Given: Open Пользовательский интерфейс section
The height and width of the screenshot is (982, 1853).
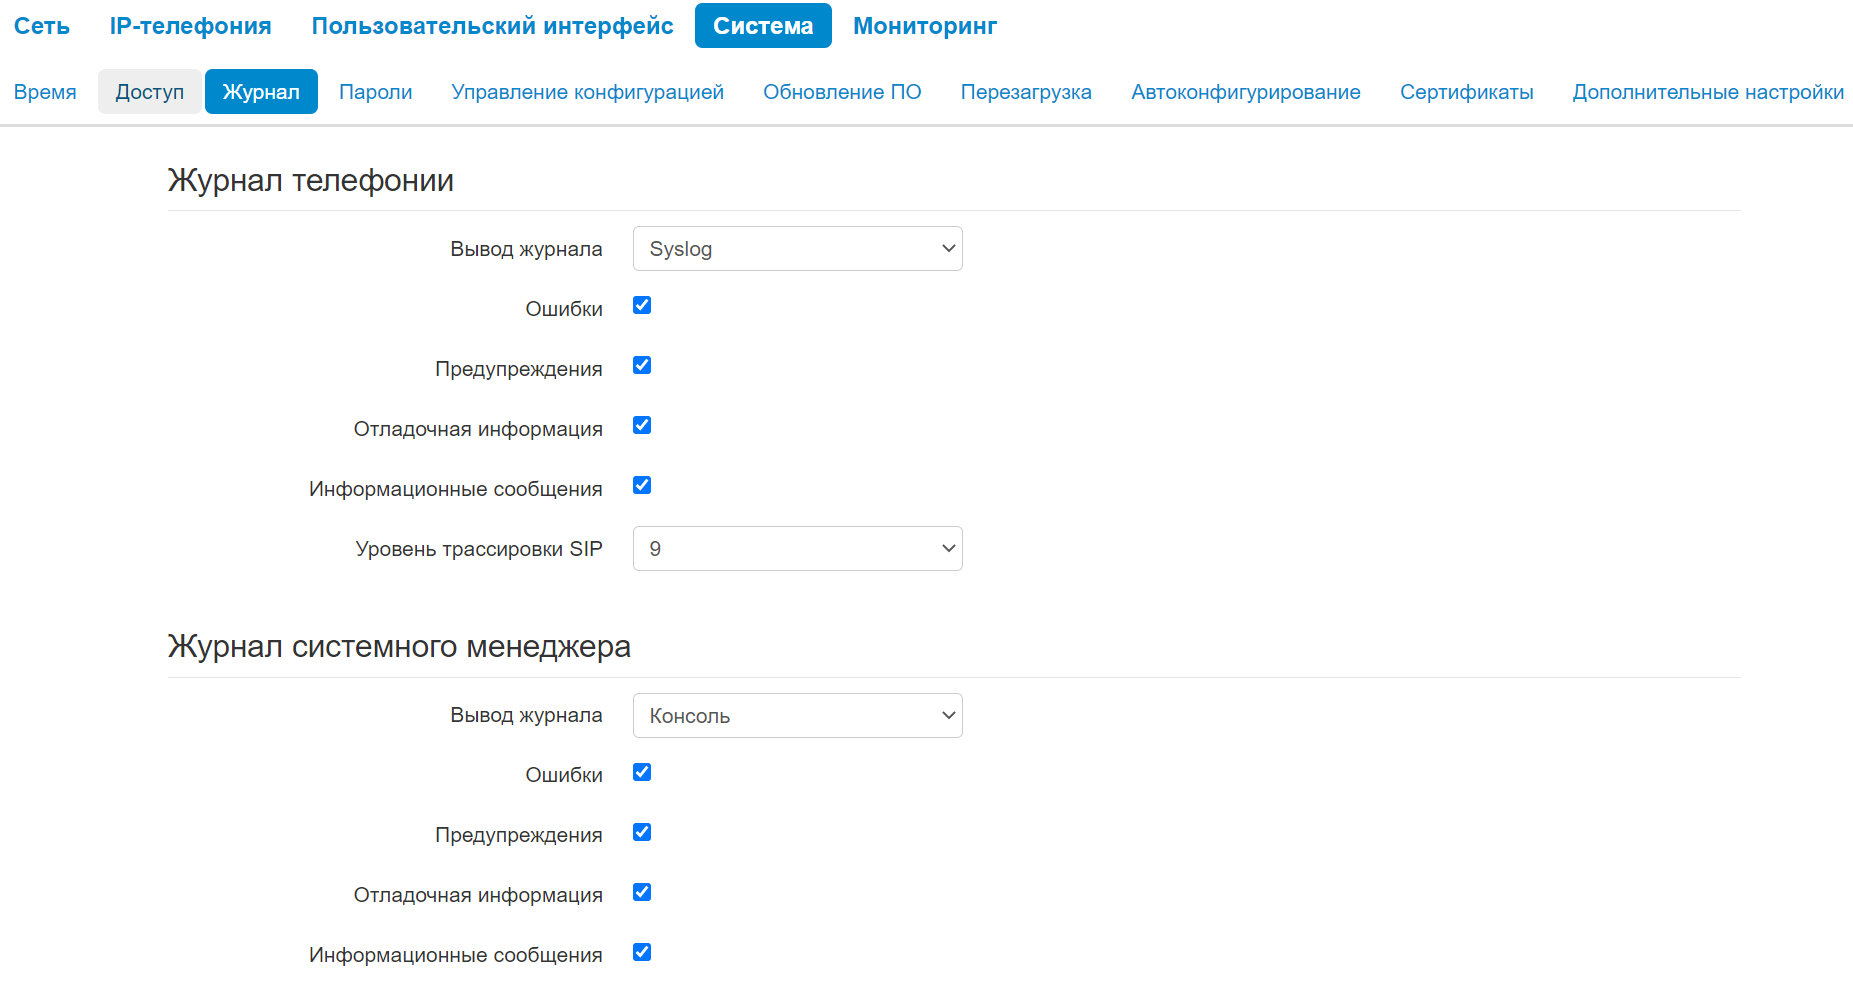Looking at the screenshot, I should 492,26.
